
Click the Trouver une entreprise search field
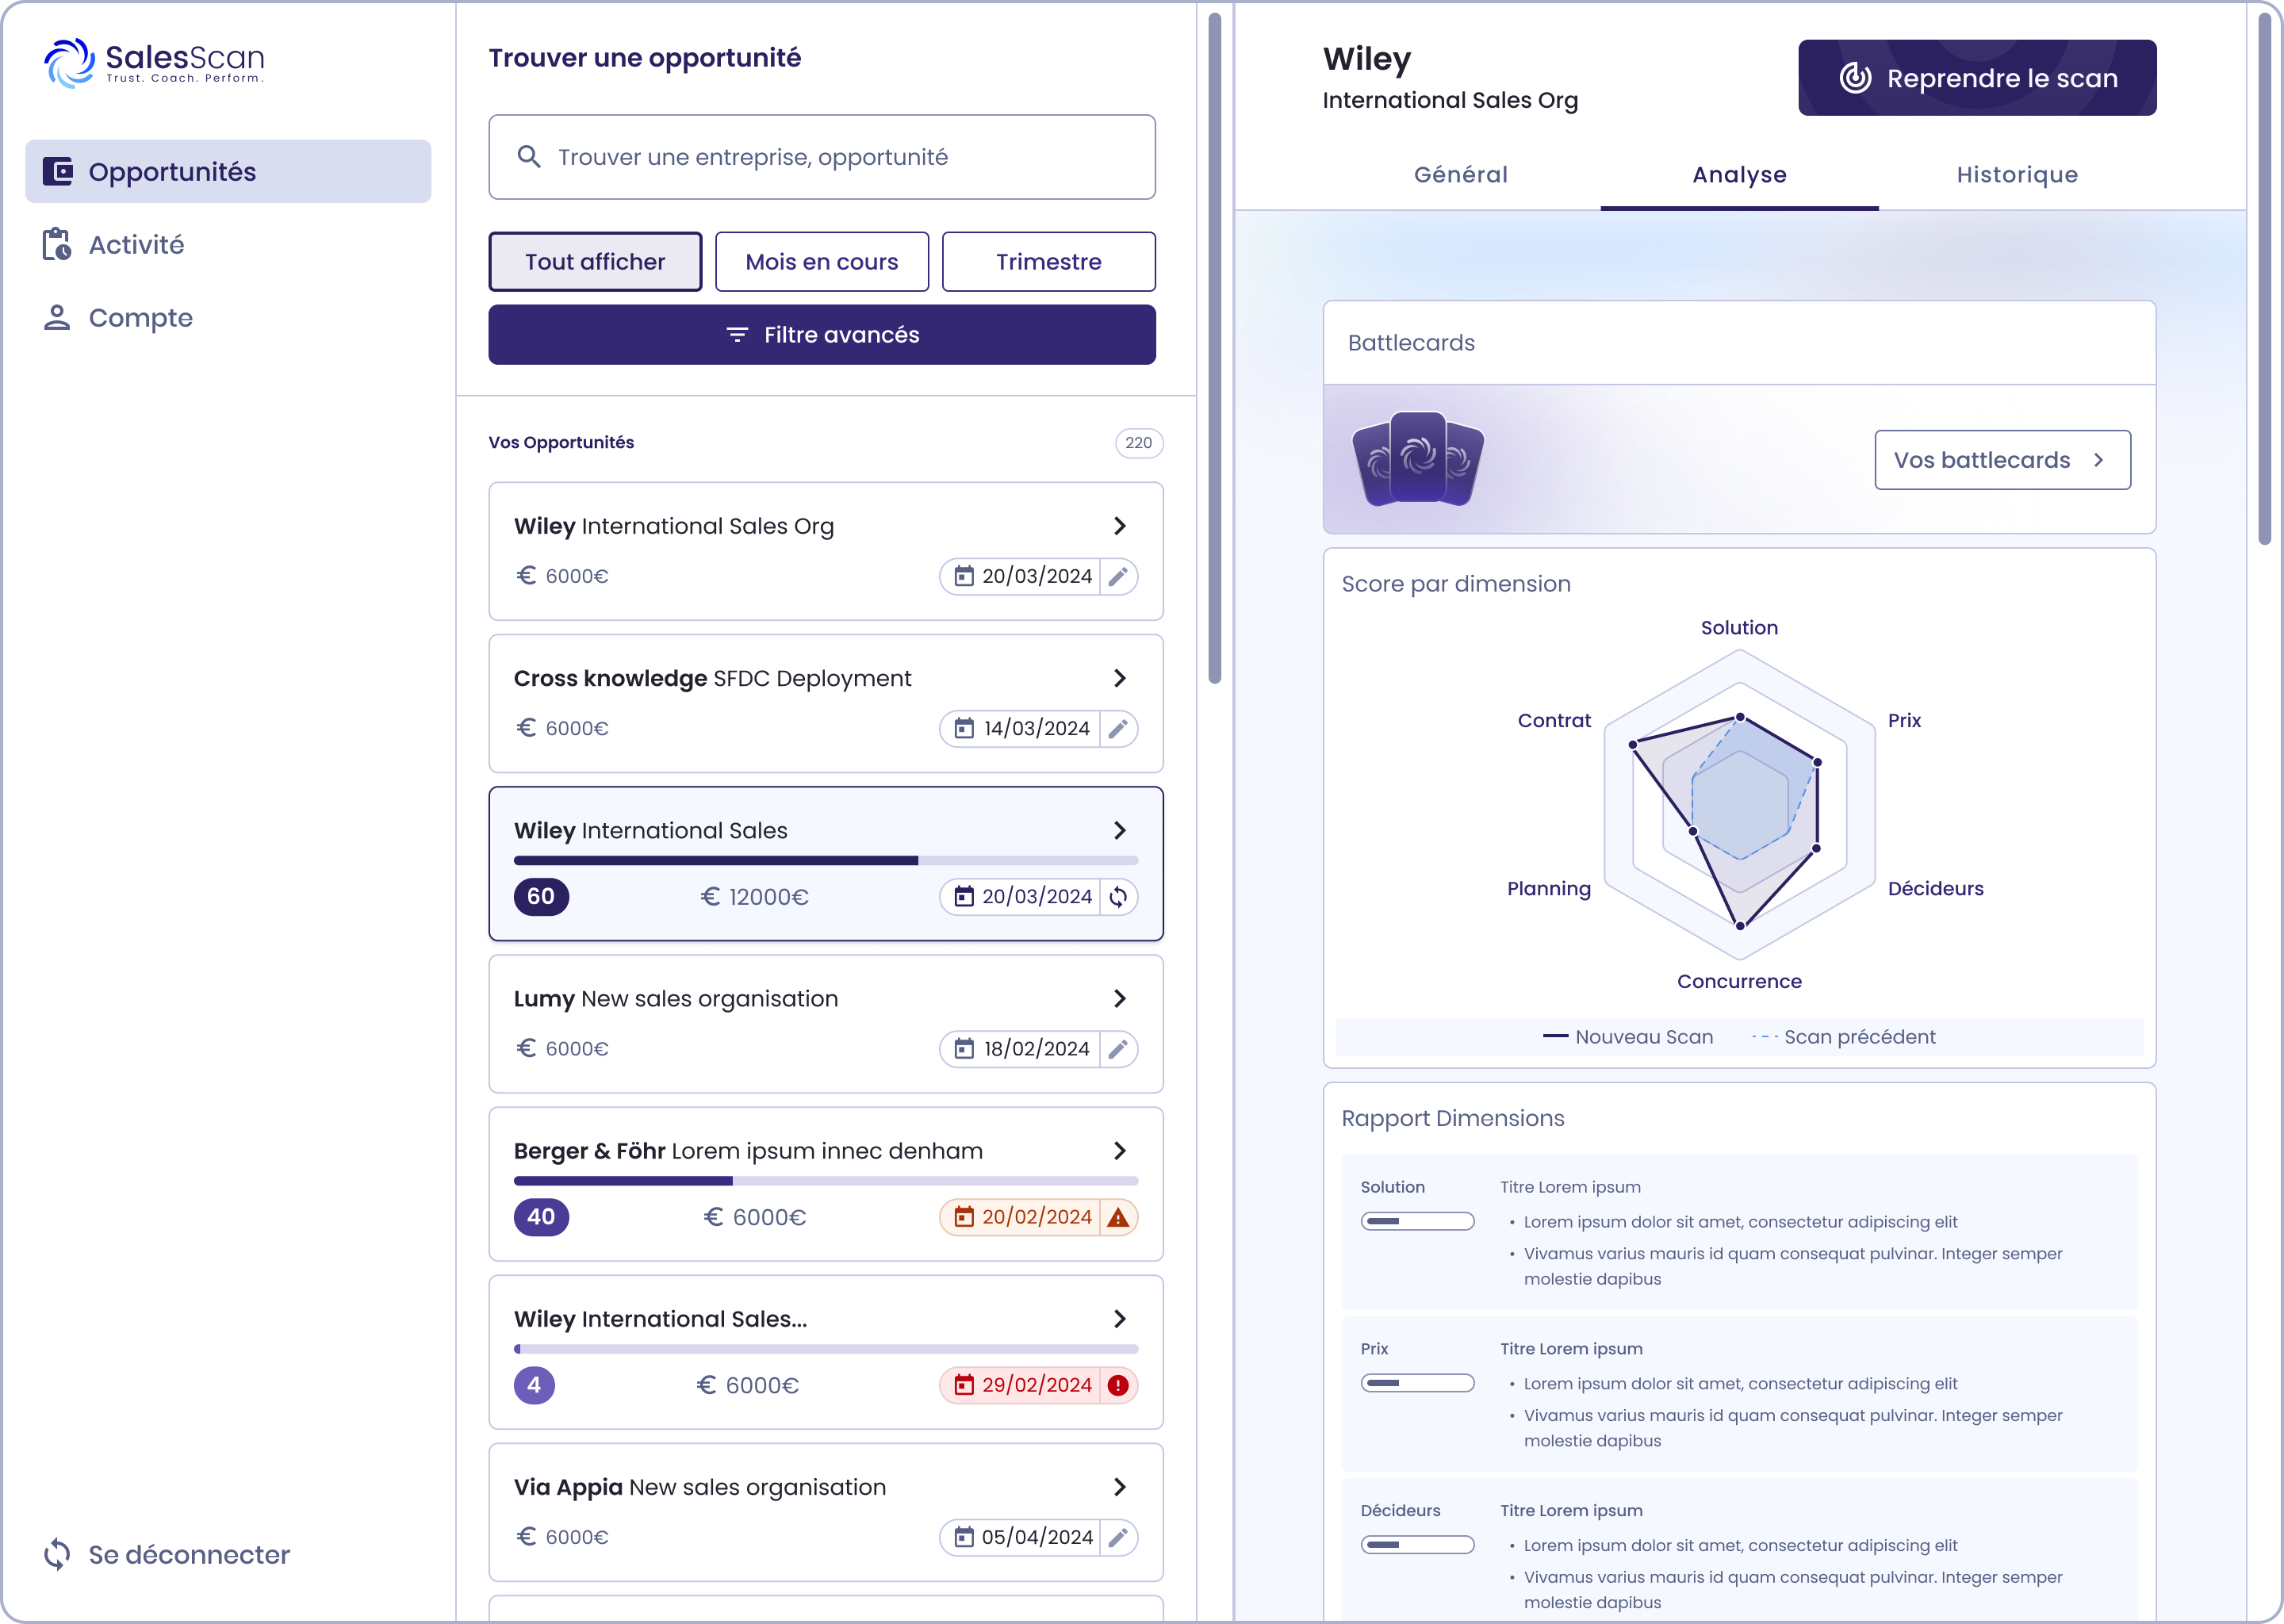pos(821,157)
